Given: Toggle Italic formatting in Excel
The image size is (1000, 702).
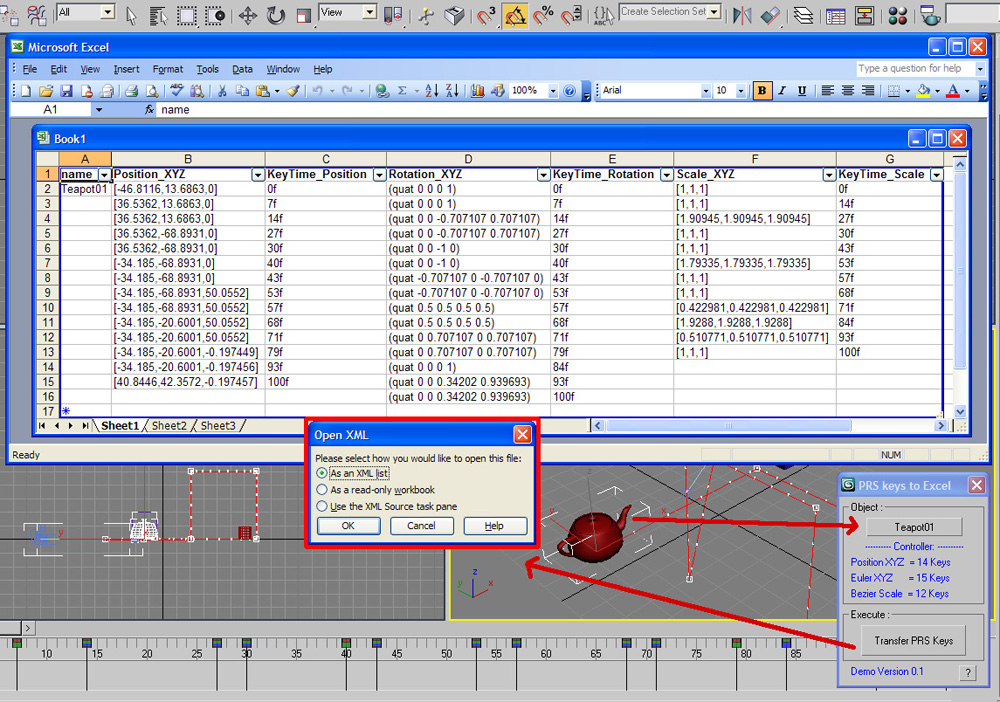Looking at the screenshot, I should pyautogui.click(x=782, y=91).
